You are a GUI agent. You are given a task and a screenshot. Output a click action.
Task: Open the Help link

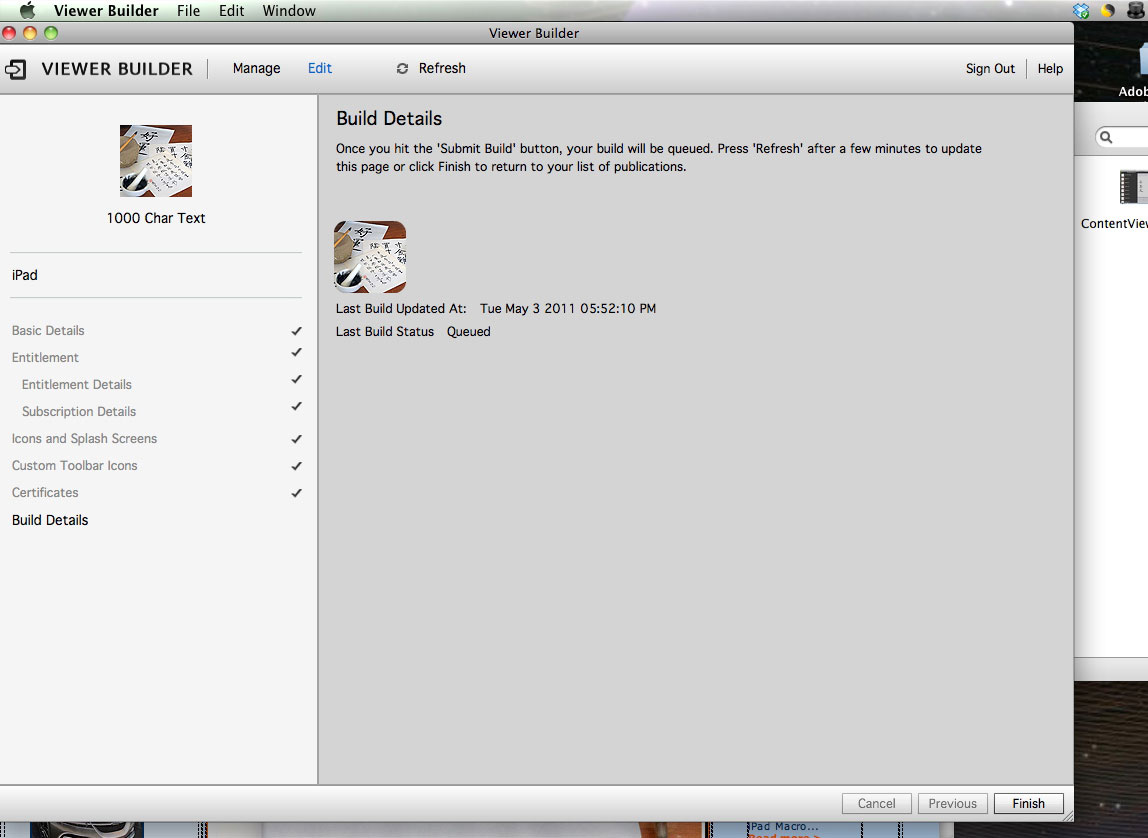(1050, 68)
